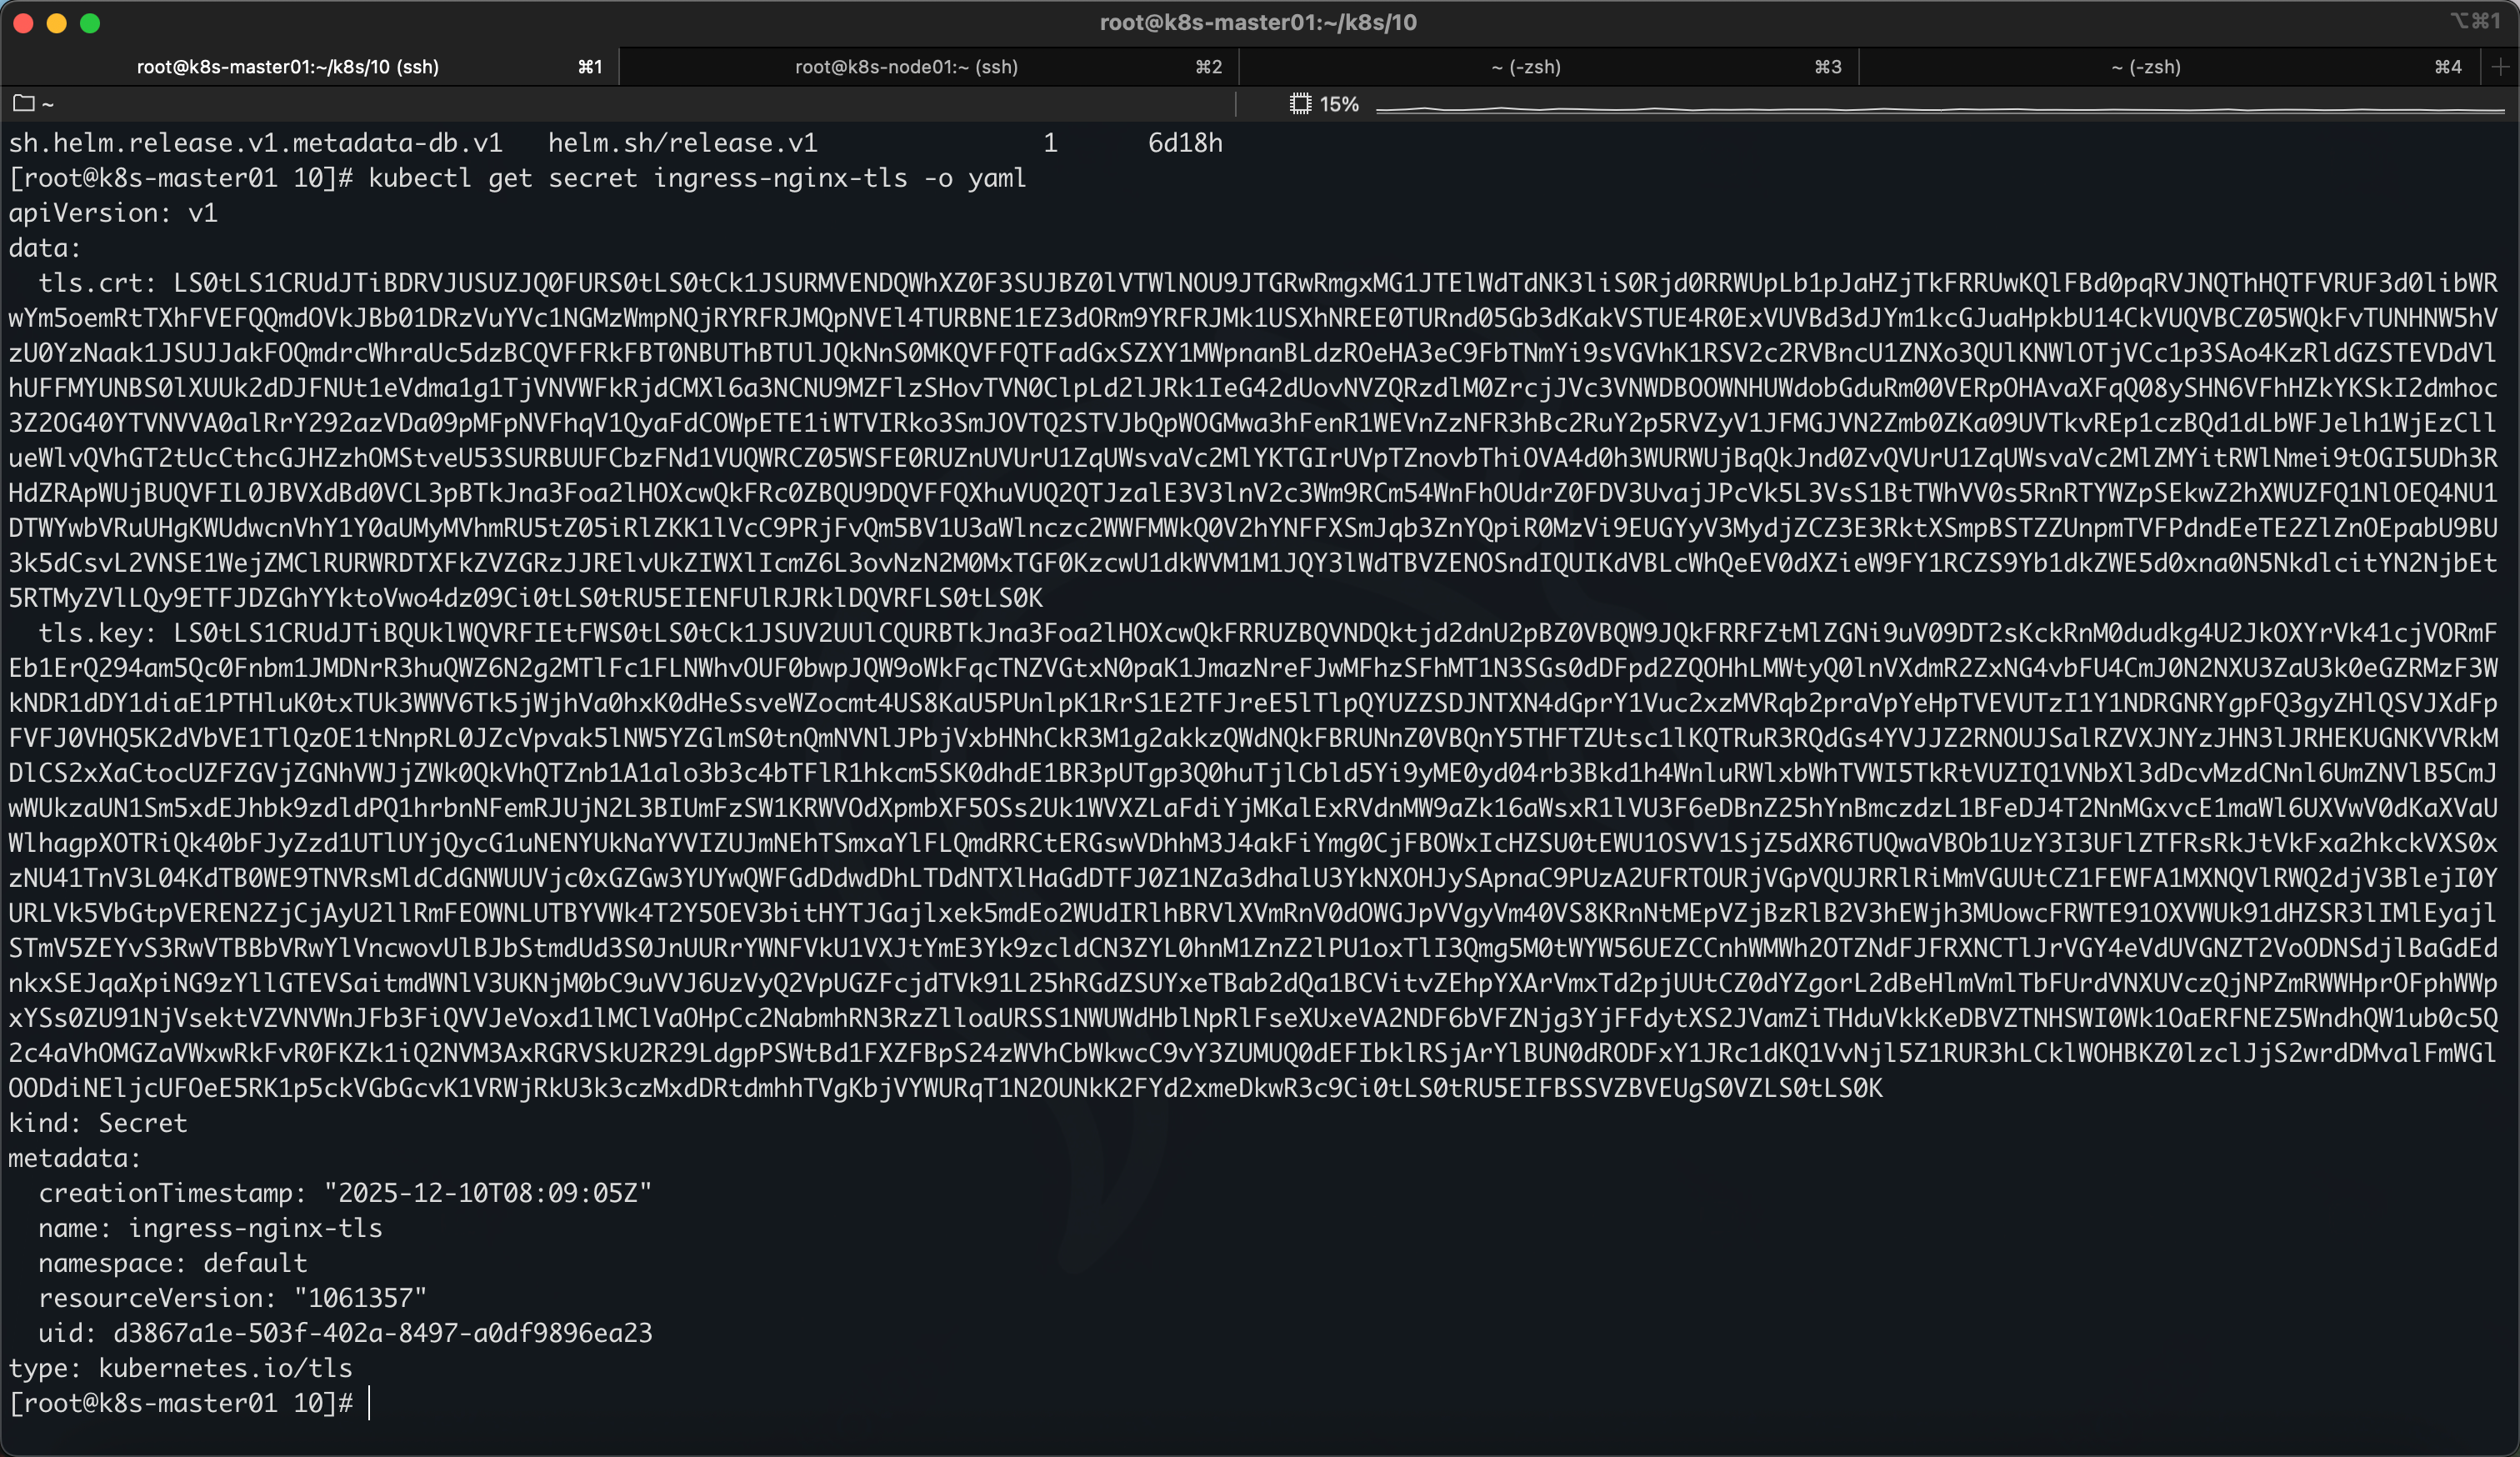Click the window title root@k8s-master01:~/k8s/10
The height and width of the screenshot is (1457, 2520).
[1258, 22]
